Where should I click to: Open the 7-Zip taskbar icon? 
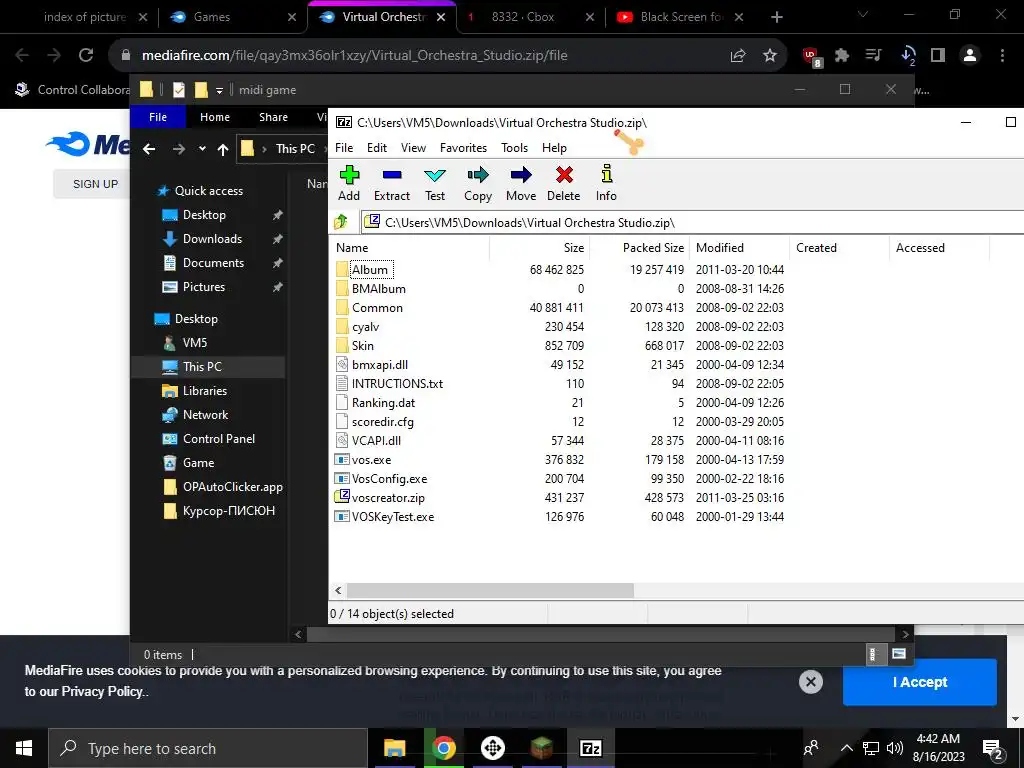[x=590, y=748]
